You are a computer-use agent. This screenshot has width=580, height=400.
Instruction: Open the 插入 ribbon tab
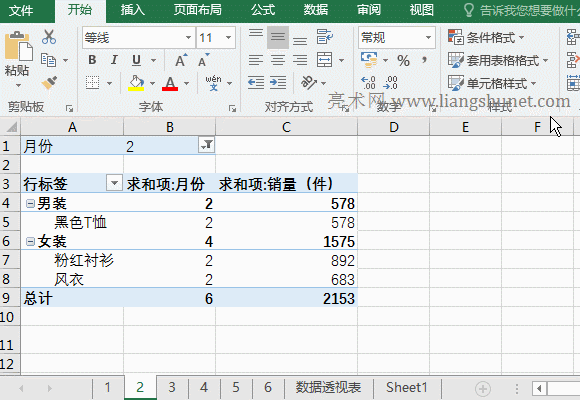click(x=132, y=10)
